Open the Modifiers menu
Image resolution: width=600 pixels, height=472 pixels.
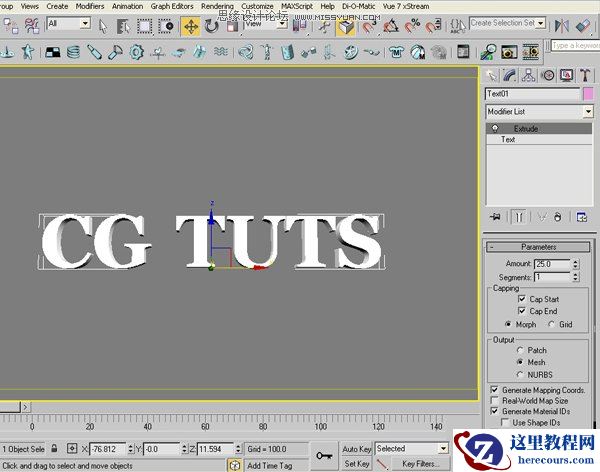tap(90, 6)
